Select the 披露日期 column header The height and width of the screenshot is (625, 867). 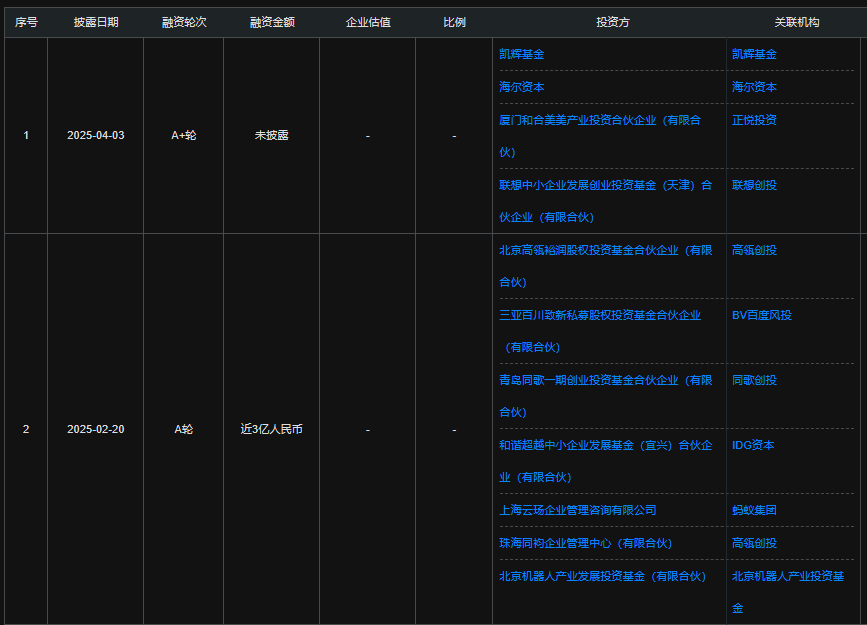(96, 22)
